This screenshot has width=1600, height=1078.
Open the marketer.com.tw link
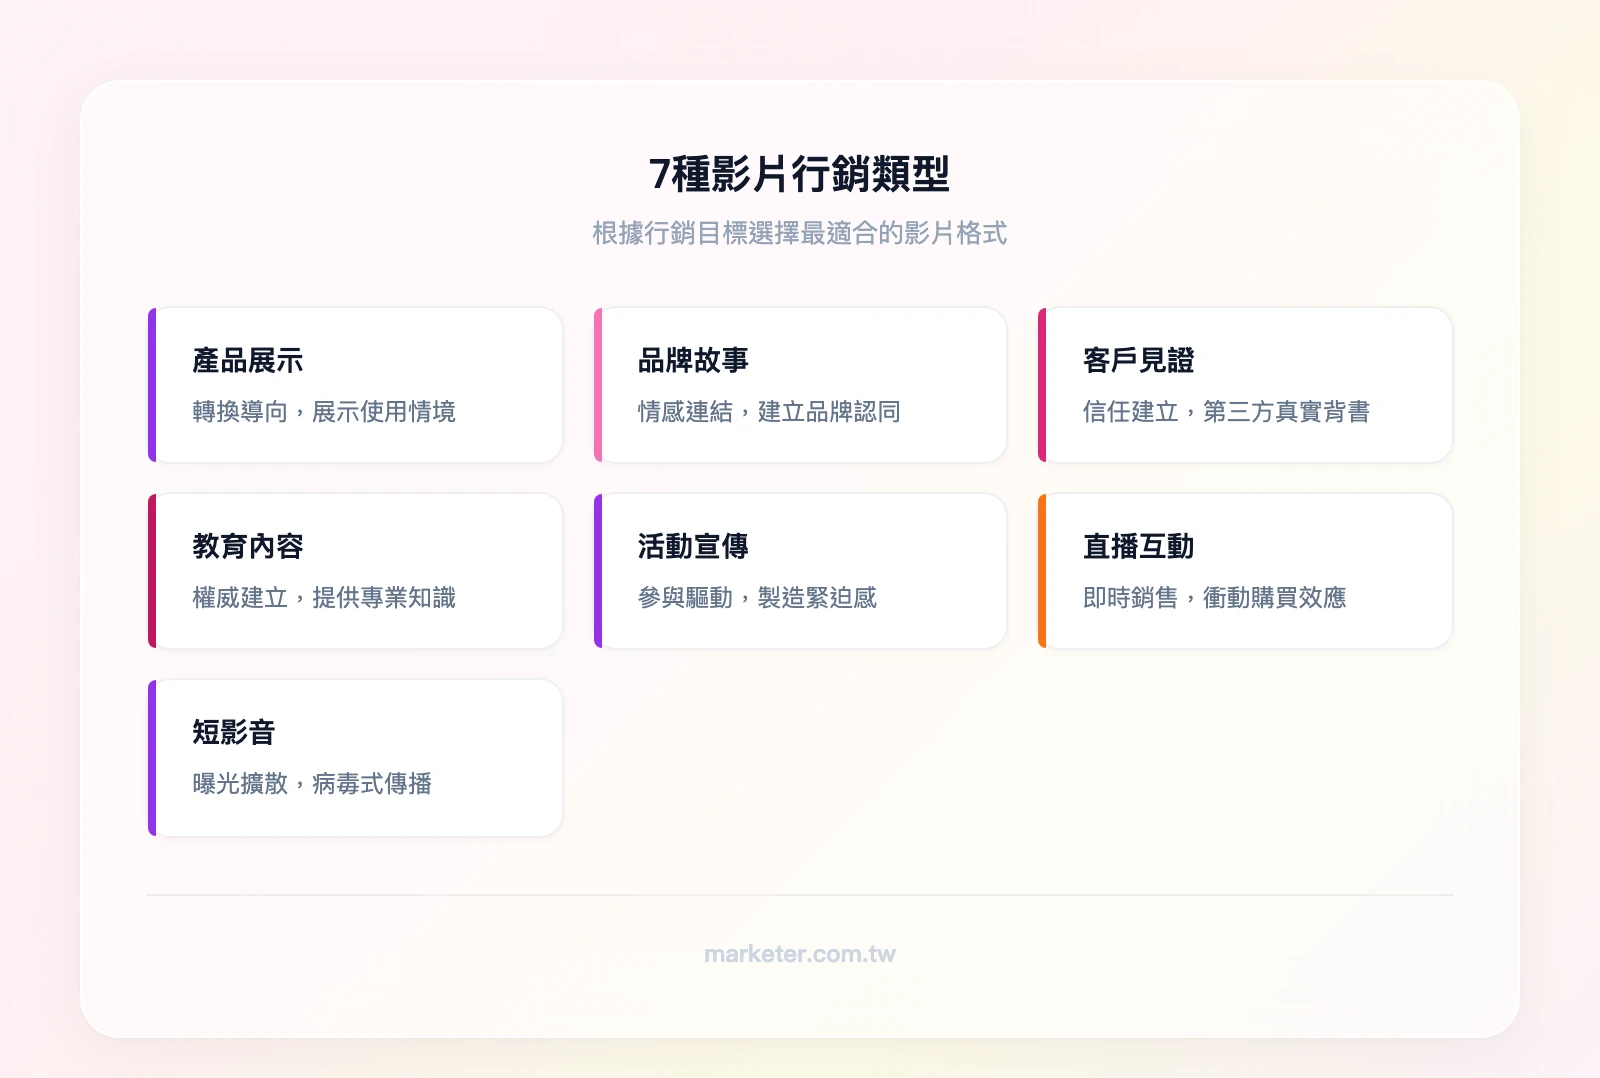(800, 954)
